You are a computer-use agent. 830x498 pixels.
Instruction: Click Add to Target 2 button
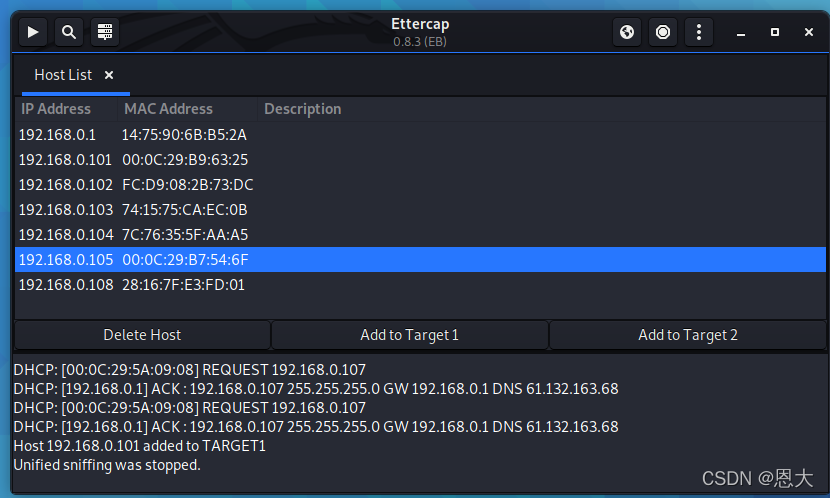point(688,335)
